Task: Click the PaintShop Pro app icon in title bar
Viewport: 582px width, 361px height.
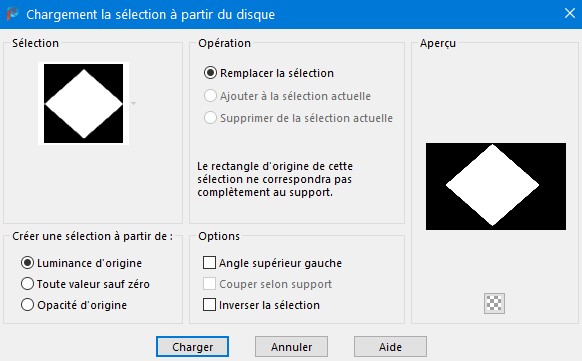Action: click(12, 14)
